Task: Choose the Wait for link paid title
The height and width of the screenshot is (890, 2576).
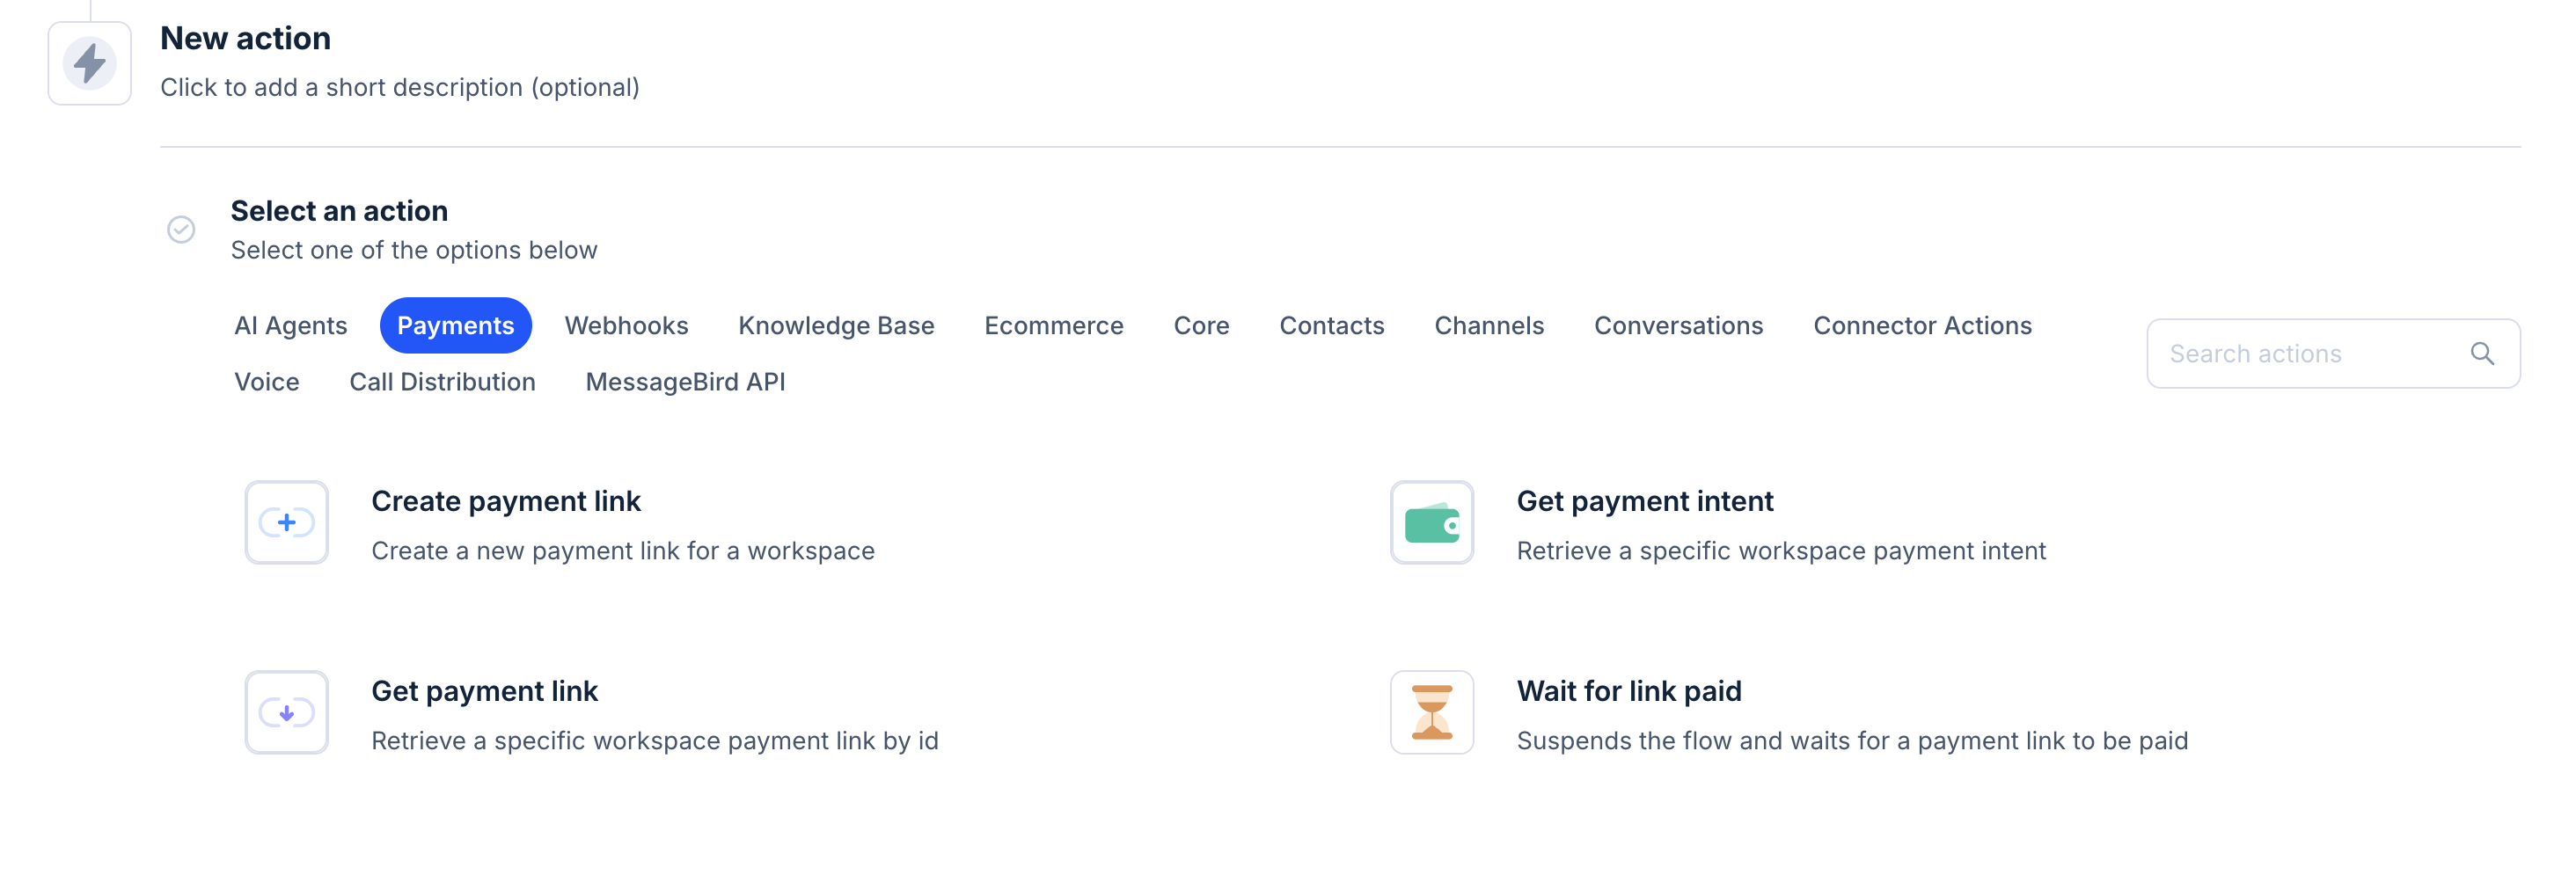Action: [1628, 691]
